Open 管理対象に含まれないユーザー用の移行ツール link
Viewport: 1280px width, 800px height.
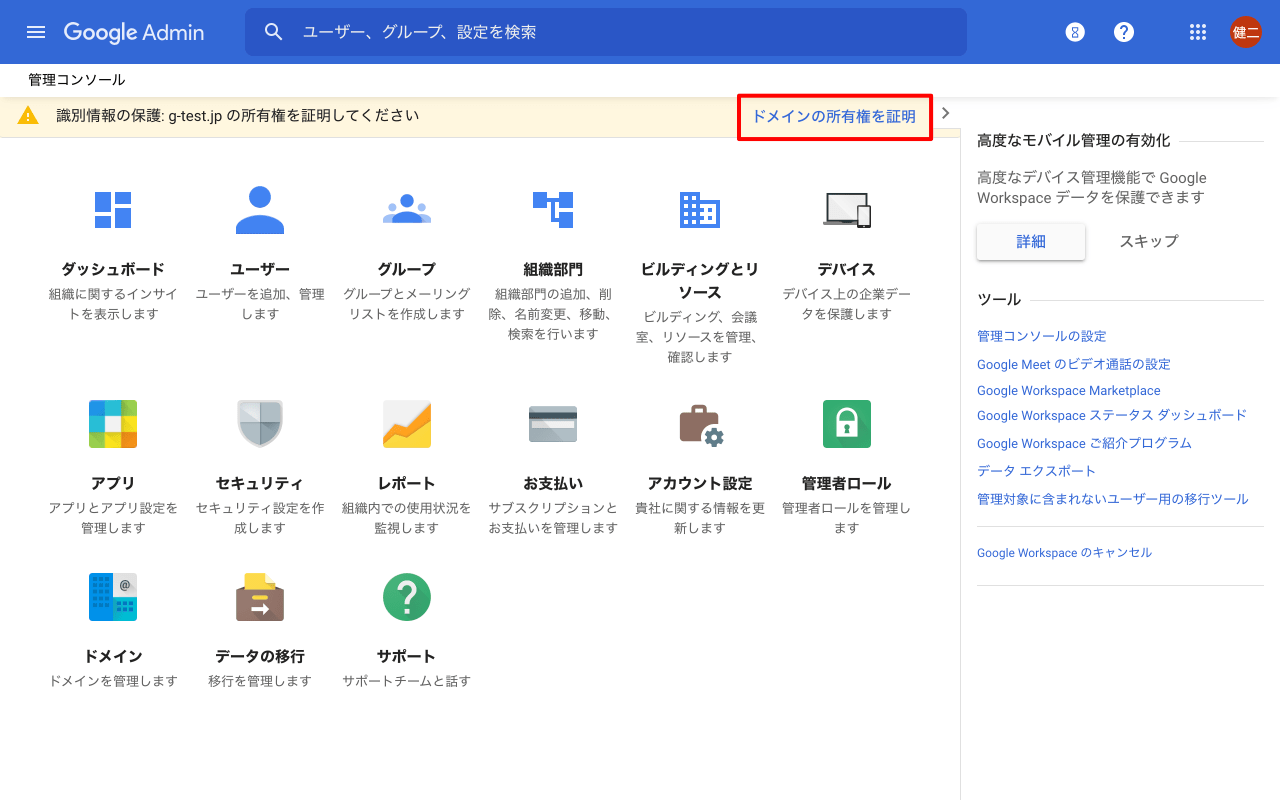coord(1113,499)
